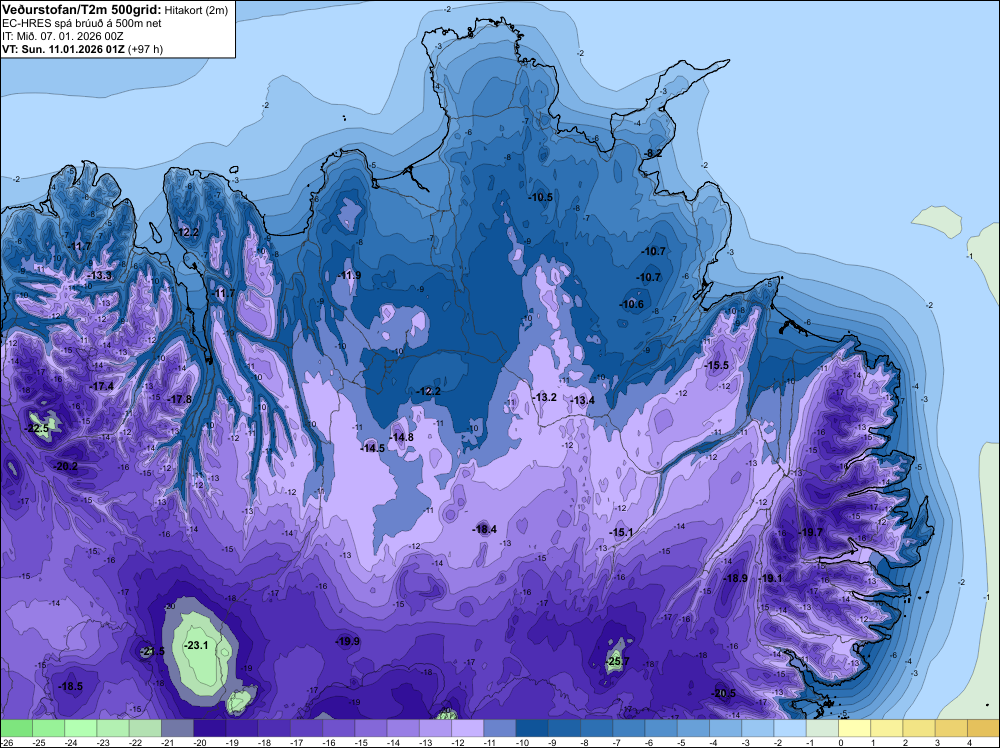The width and height of the screenshot is (1000, 748).
Task: Click the legend swatch between -2 and -1
Action: pos(790,728)
